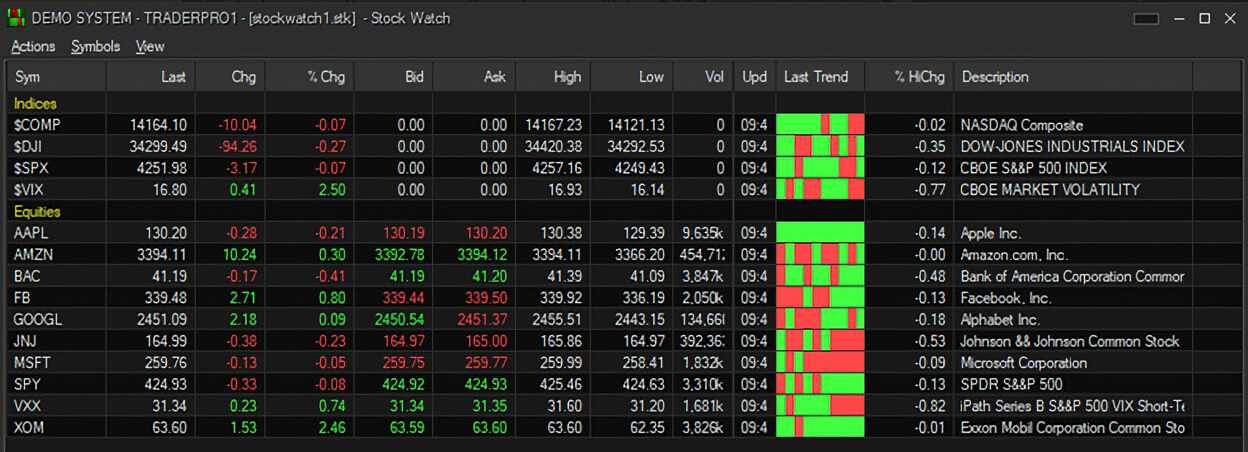Viewport: 1248px width, 452px height.
Task: Click the % HiChg column header
Action: click(x=910, y=77)
